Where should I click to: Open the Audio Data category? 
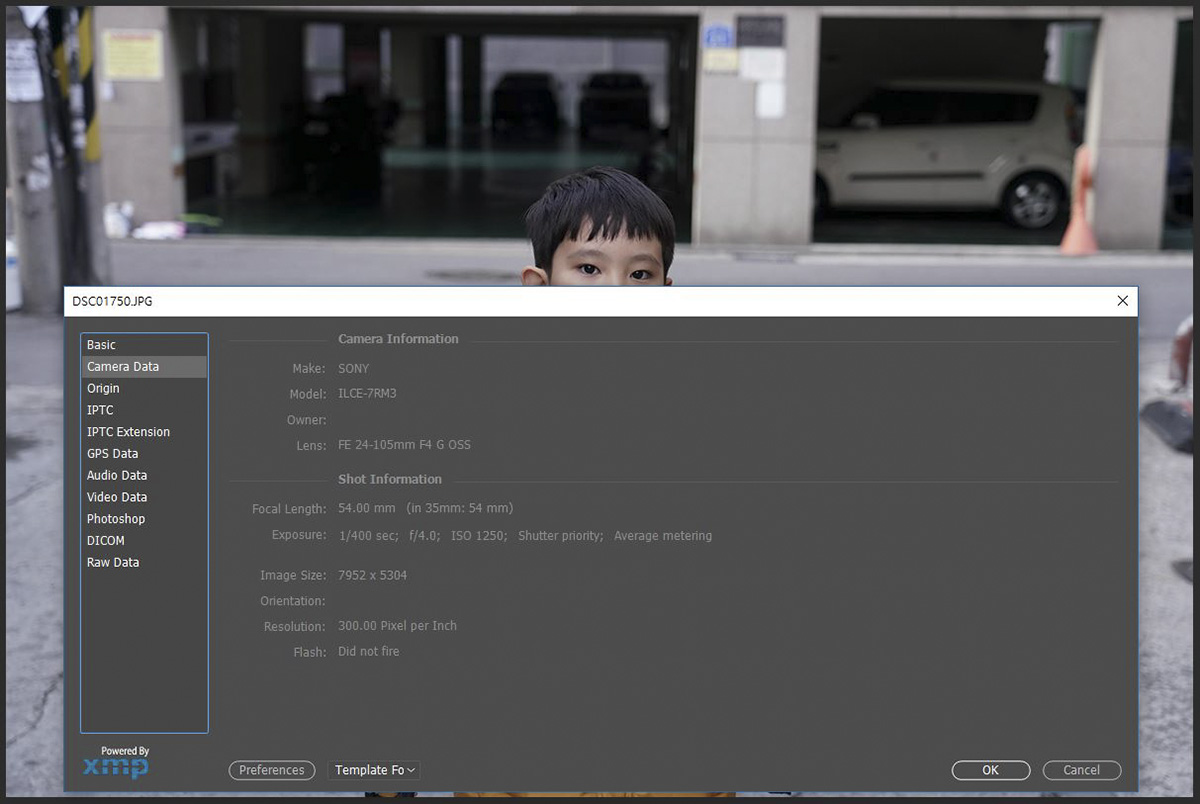[x=144, y=476]
